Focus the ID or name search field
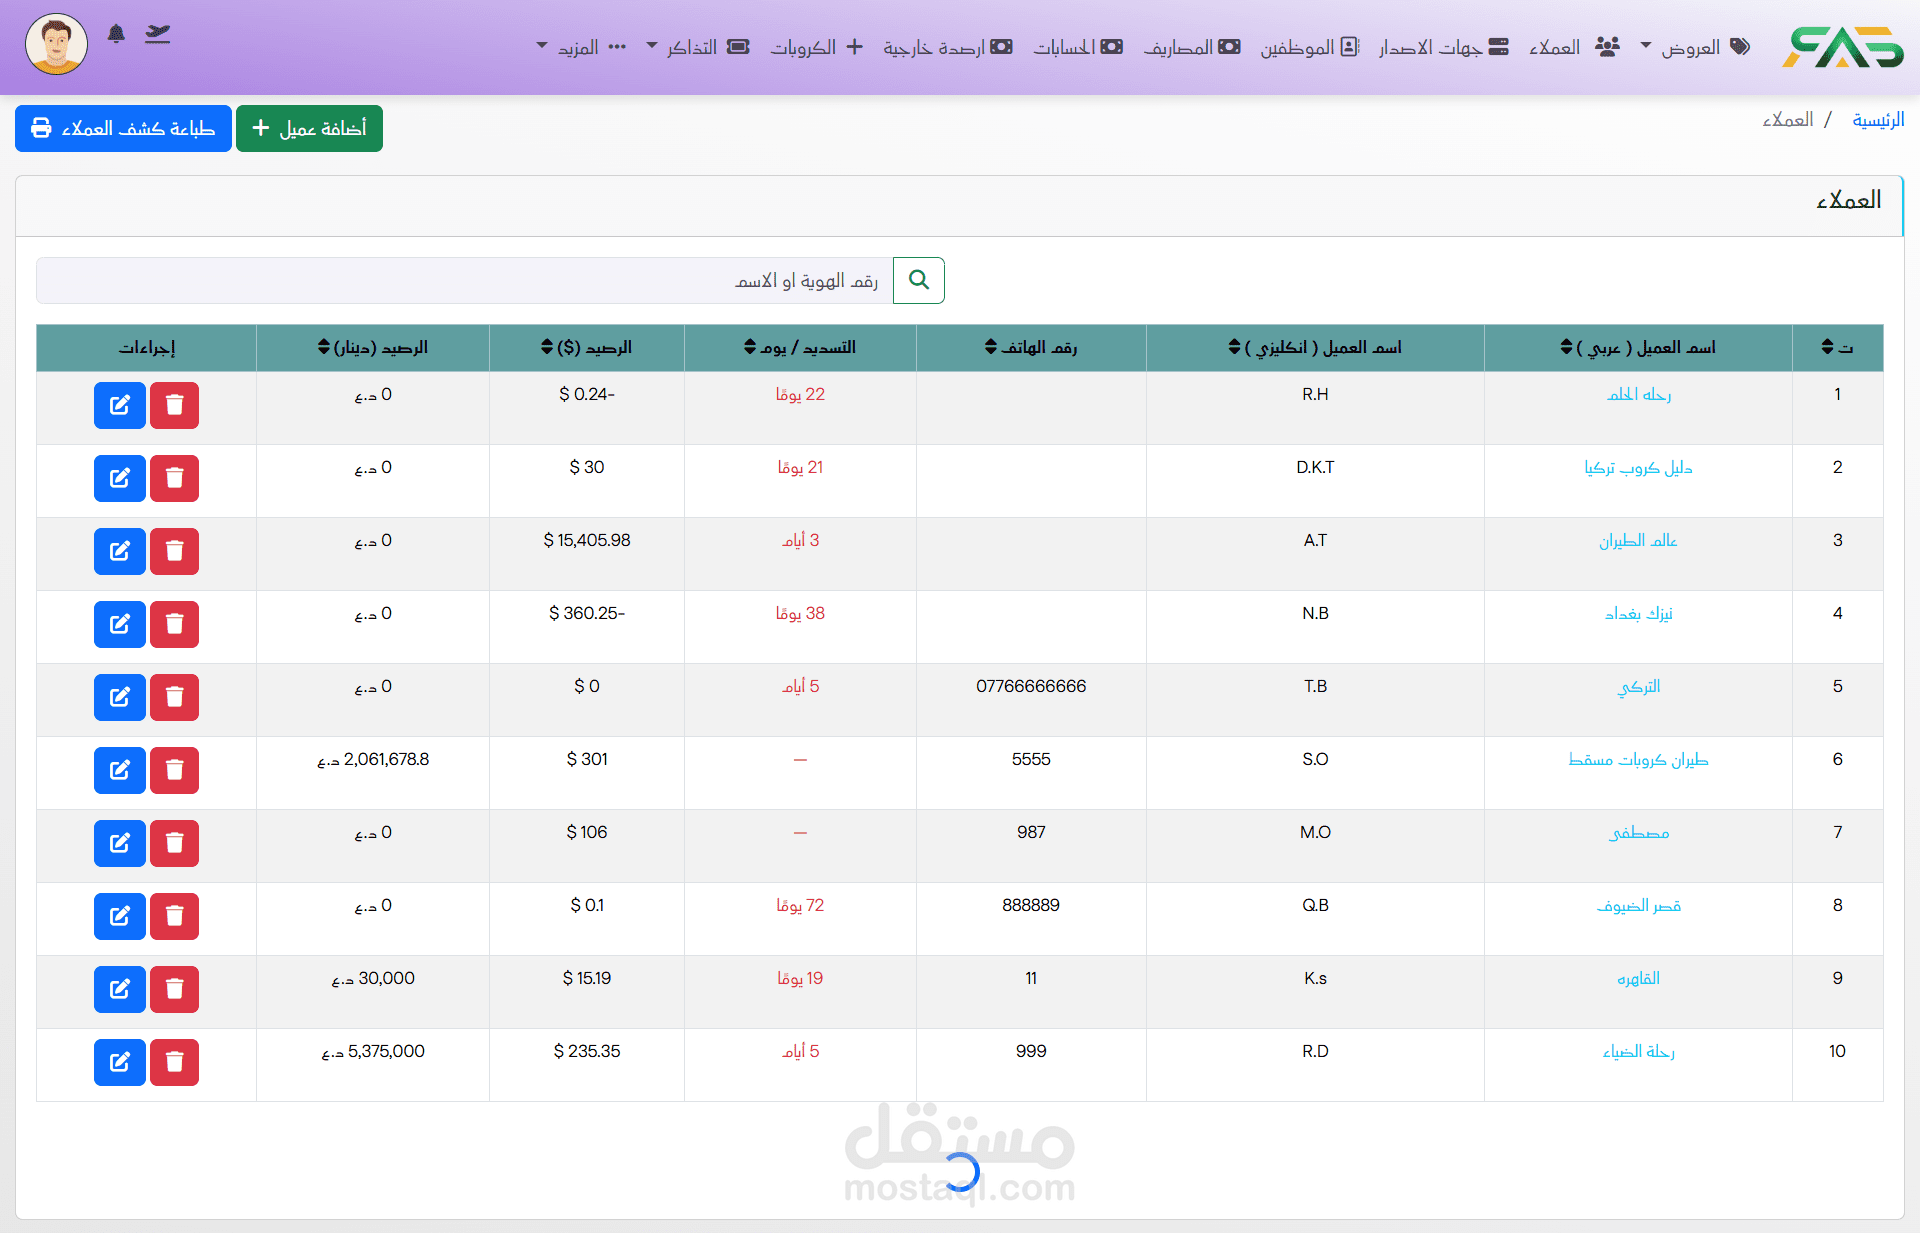 465,280
